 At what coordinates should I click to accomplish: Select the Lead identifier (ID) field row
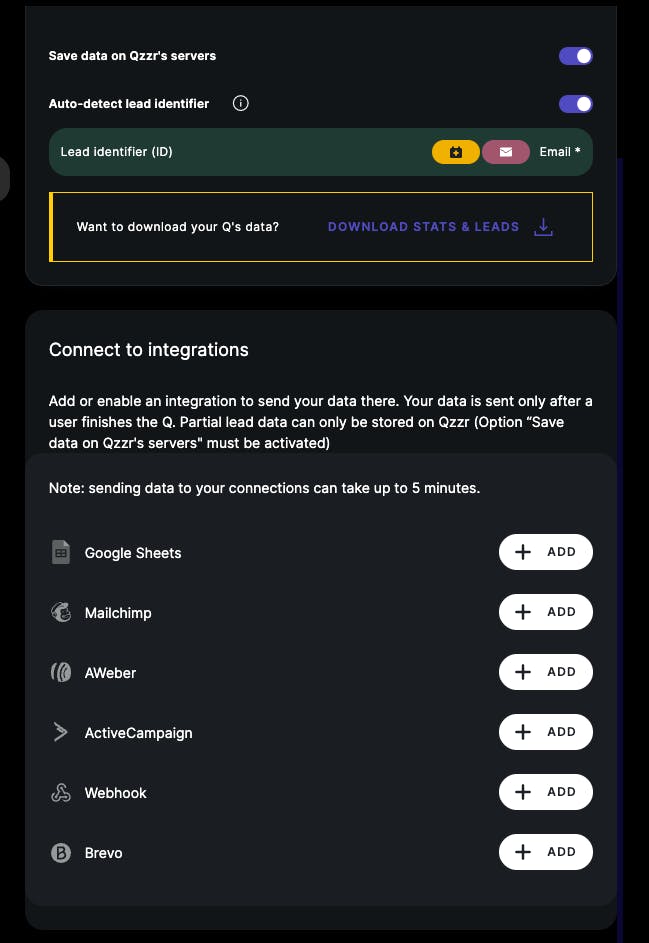[321, 152]
